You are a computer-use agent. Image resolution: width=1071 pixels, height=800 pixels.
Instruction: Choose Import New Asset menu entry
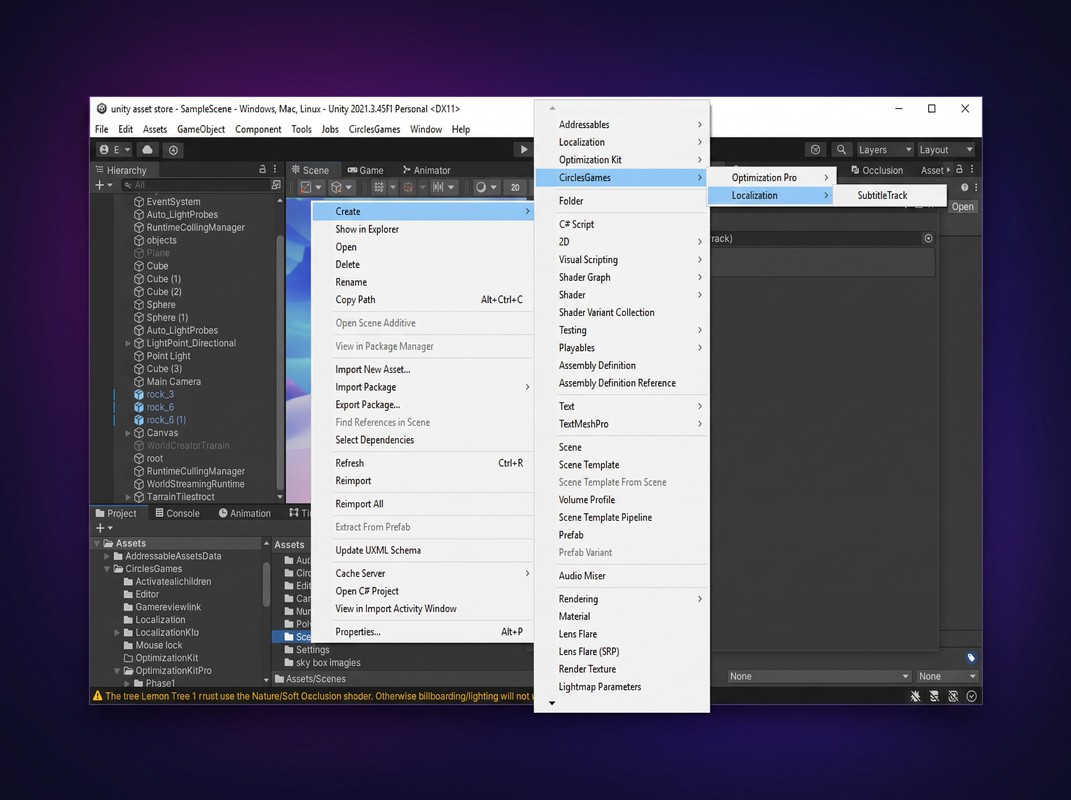[x=423, y=370]
